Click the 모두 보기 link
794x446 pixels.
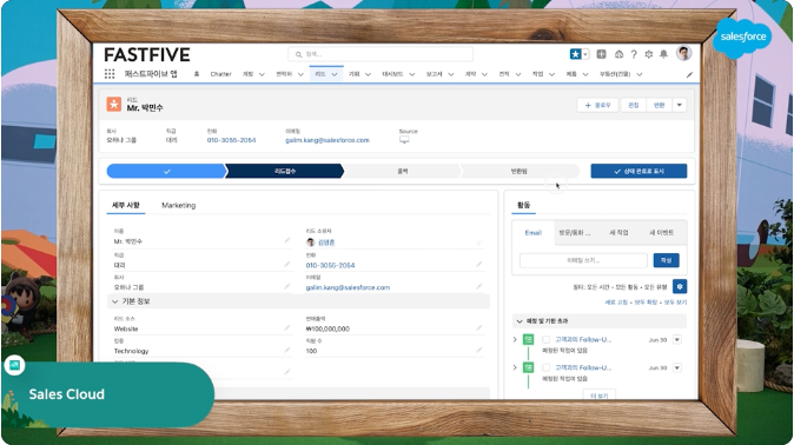(x=675, y=302)
